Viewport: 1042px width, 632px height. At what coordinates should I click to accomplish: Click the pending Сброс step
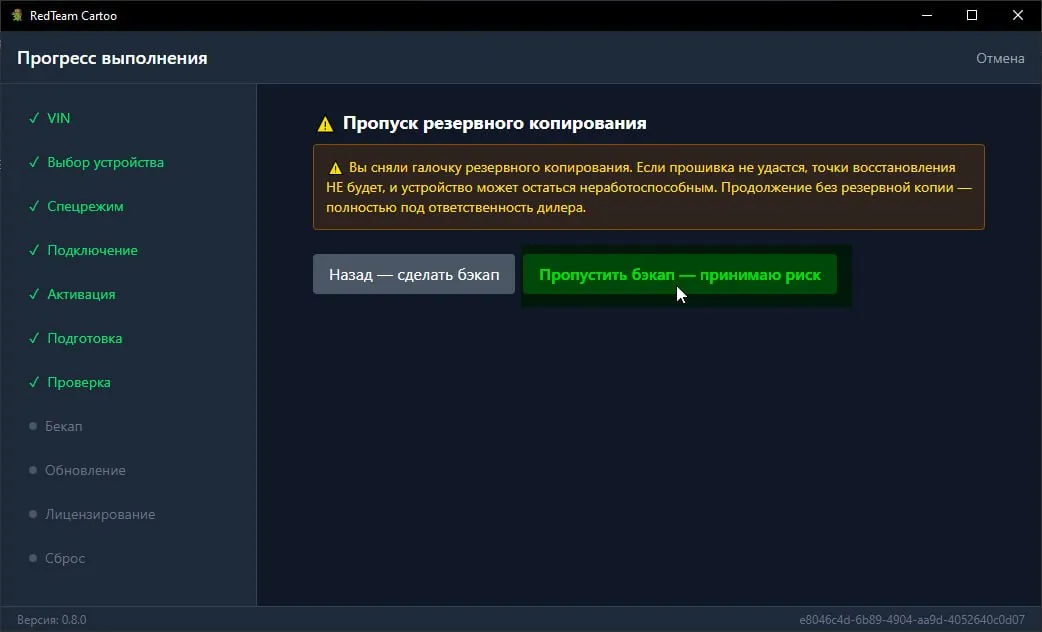64,558
